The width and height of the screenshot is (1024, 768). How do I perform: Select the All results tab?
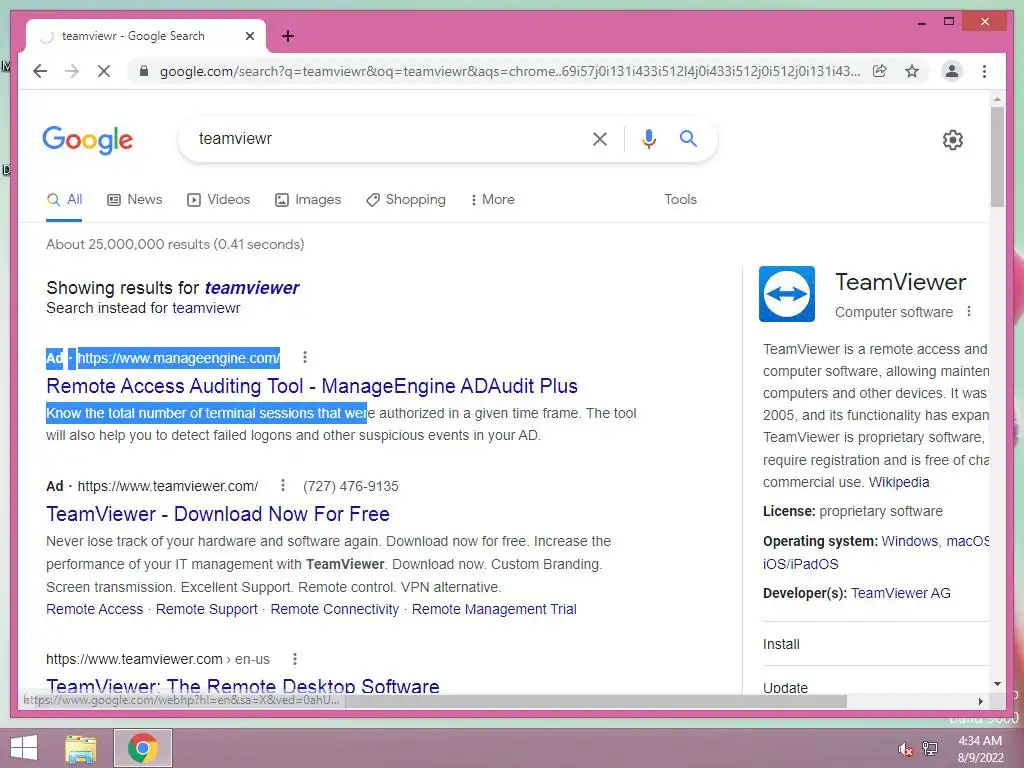tap(64, 200)
